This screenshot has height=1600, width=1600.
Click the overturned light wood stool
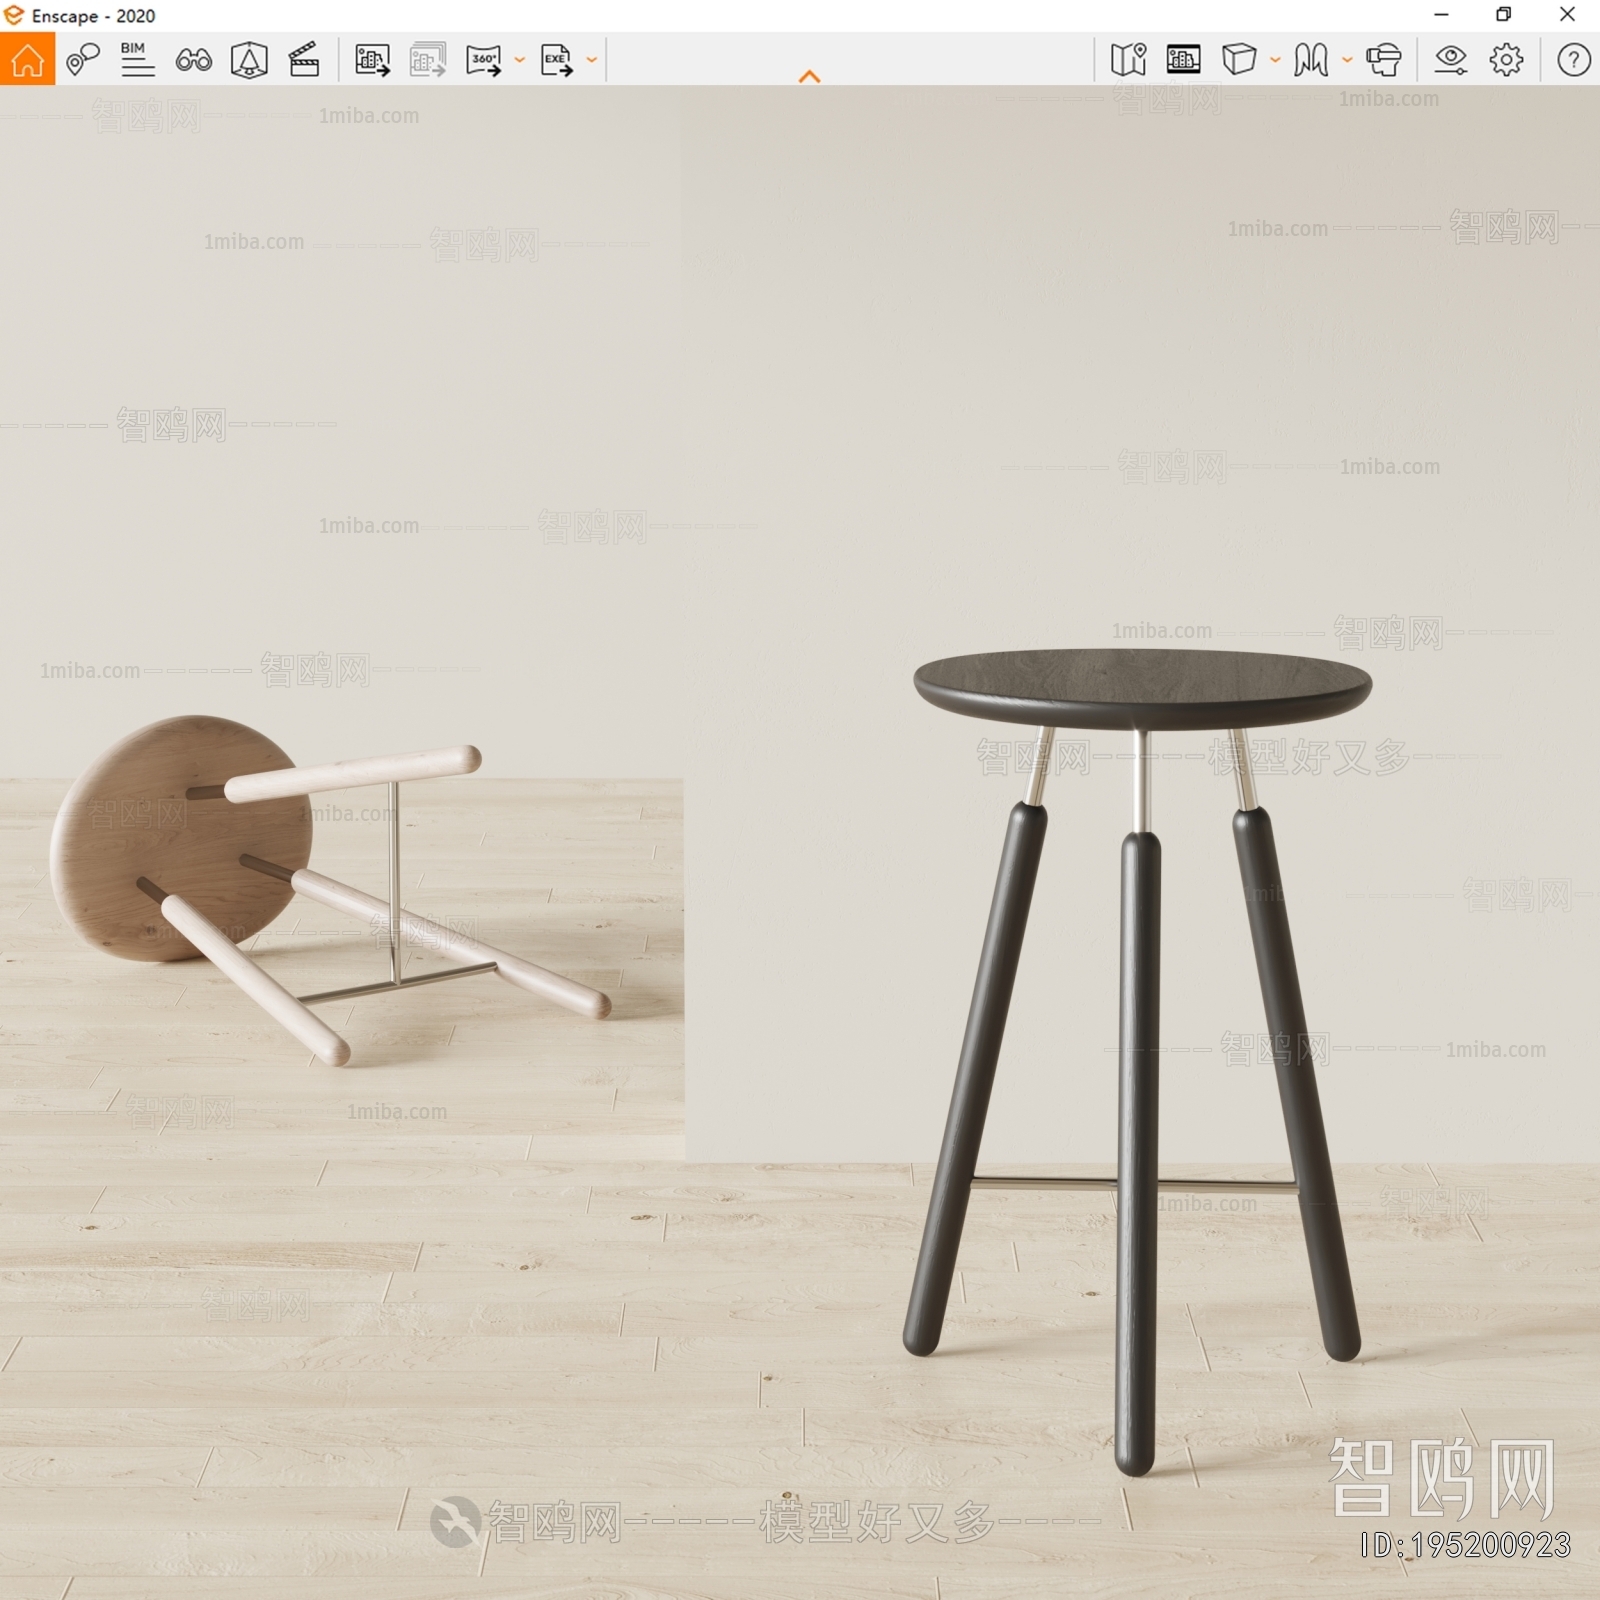(330, 890)
